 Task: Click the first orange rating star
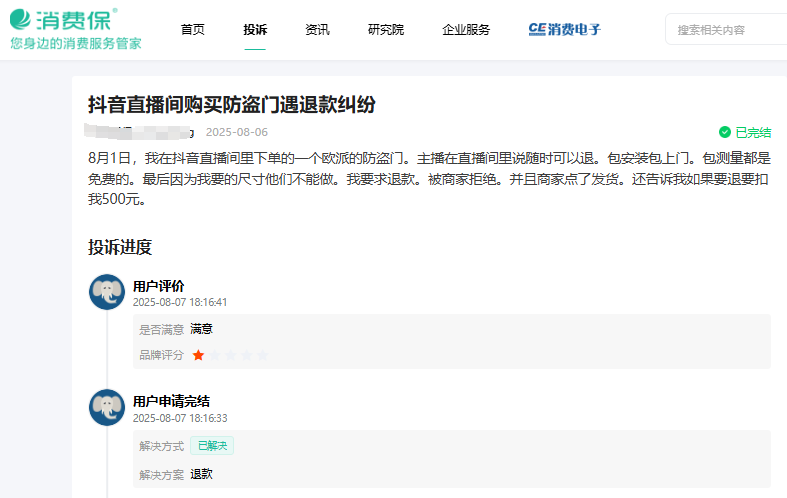click(x=198, y=355)
